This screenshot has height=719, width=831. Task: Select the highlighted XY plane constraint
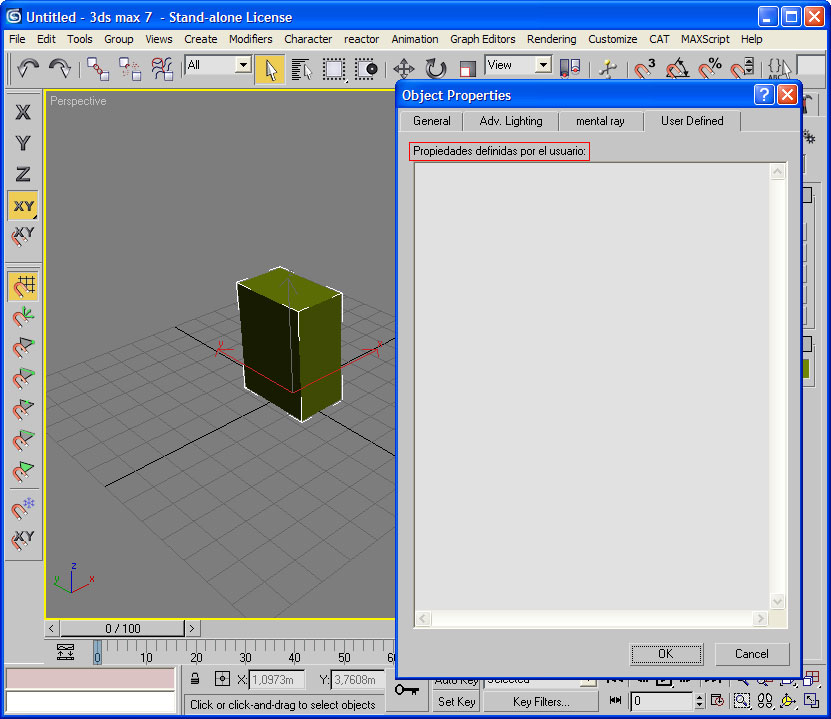23,206
